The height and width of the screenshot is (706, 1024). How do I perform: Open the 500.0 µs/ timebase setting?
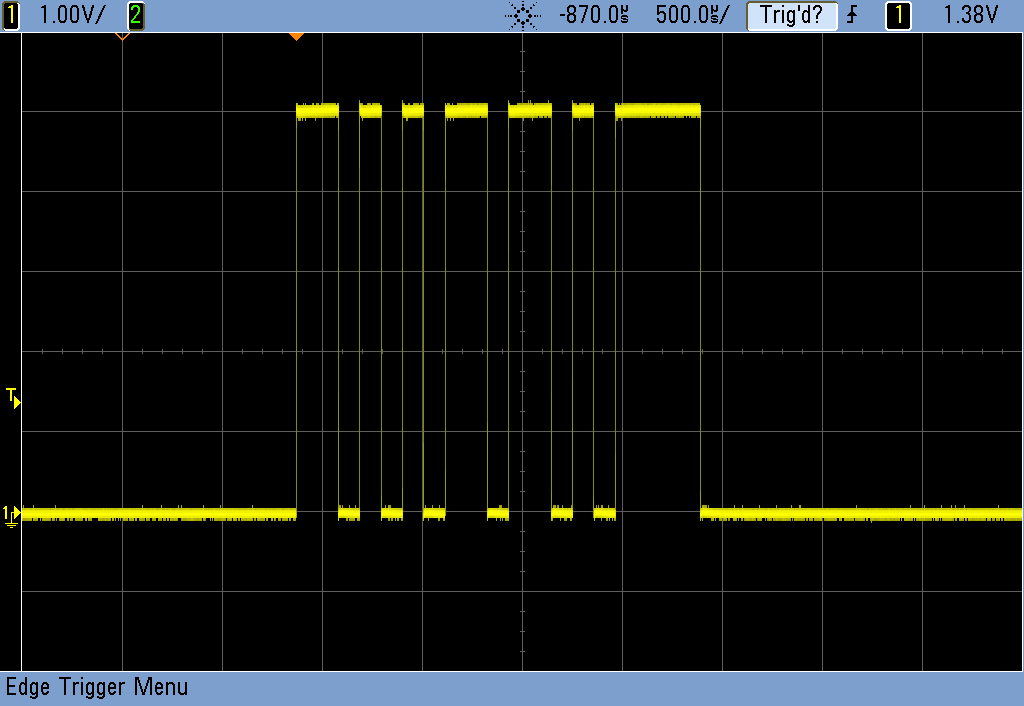(x=692, y=15)
